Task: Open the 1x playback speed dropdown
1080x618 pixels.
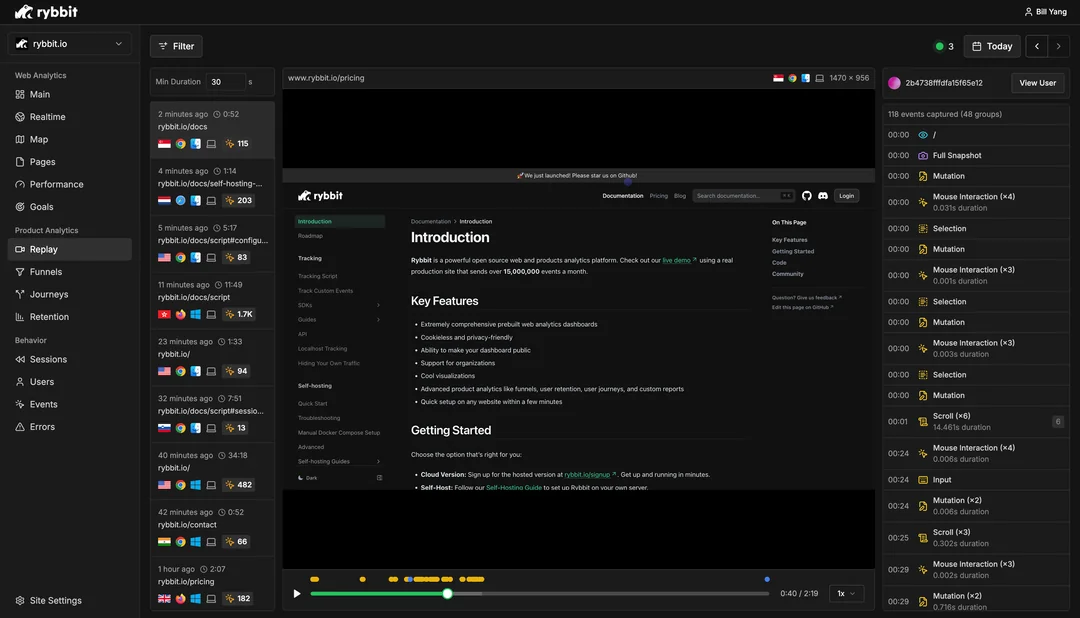Action: pos(846,593)
